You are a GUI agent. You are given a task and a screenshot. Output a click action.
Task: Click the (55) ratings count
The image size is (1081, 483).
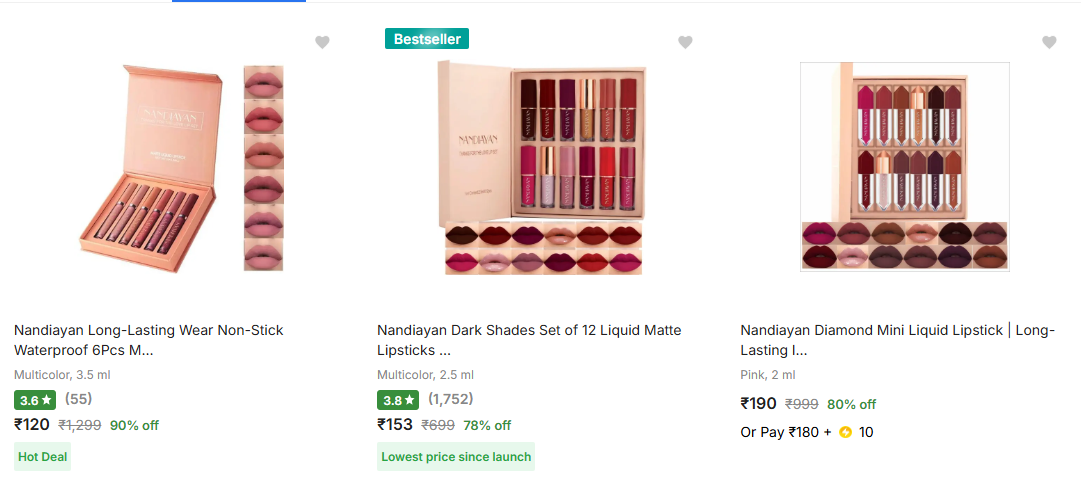(79, 399)
